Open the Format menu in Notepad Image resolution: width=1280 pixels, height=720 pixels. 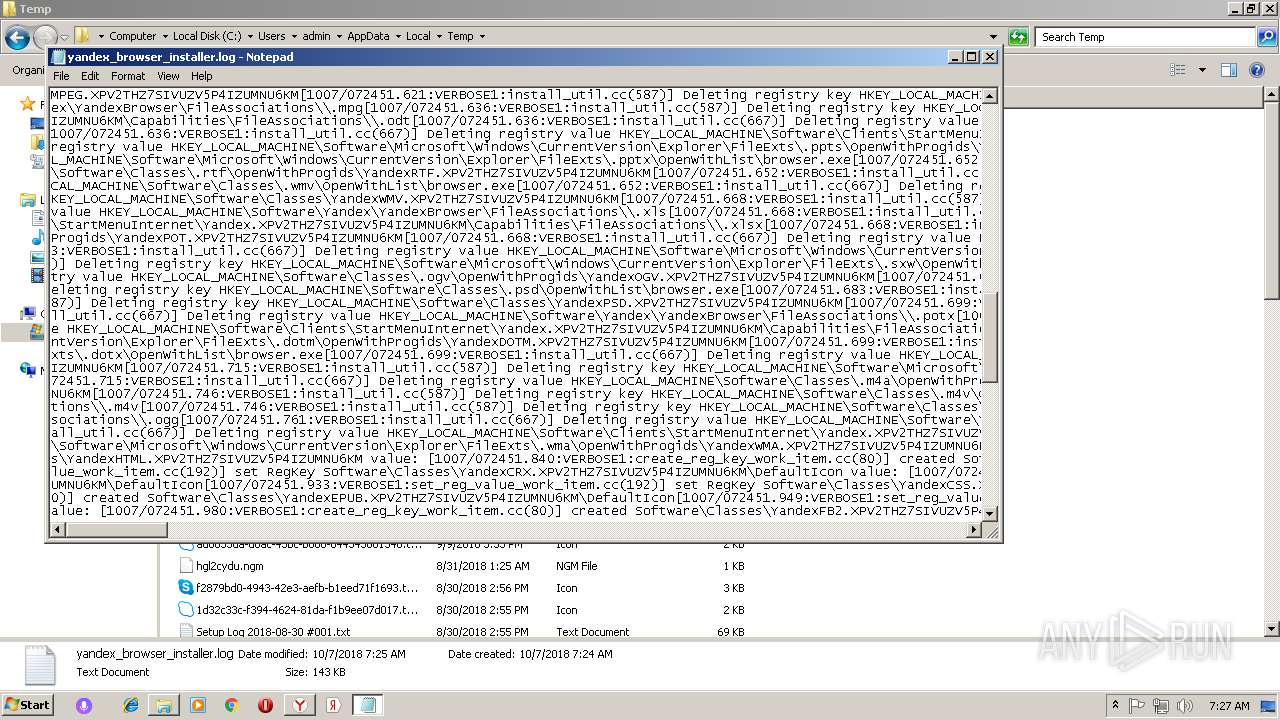tap(128, 76)
